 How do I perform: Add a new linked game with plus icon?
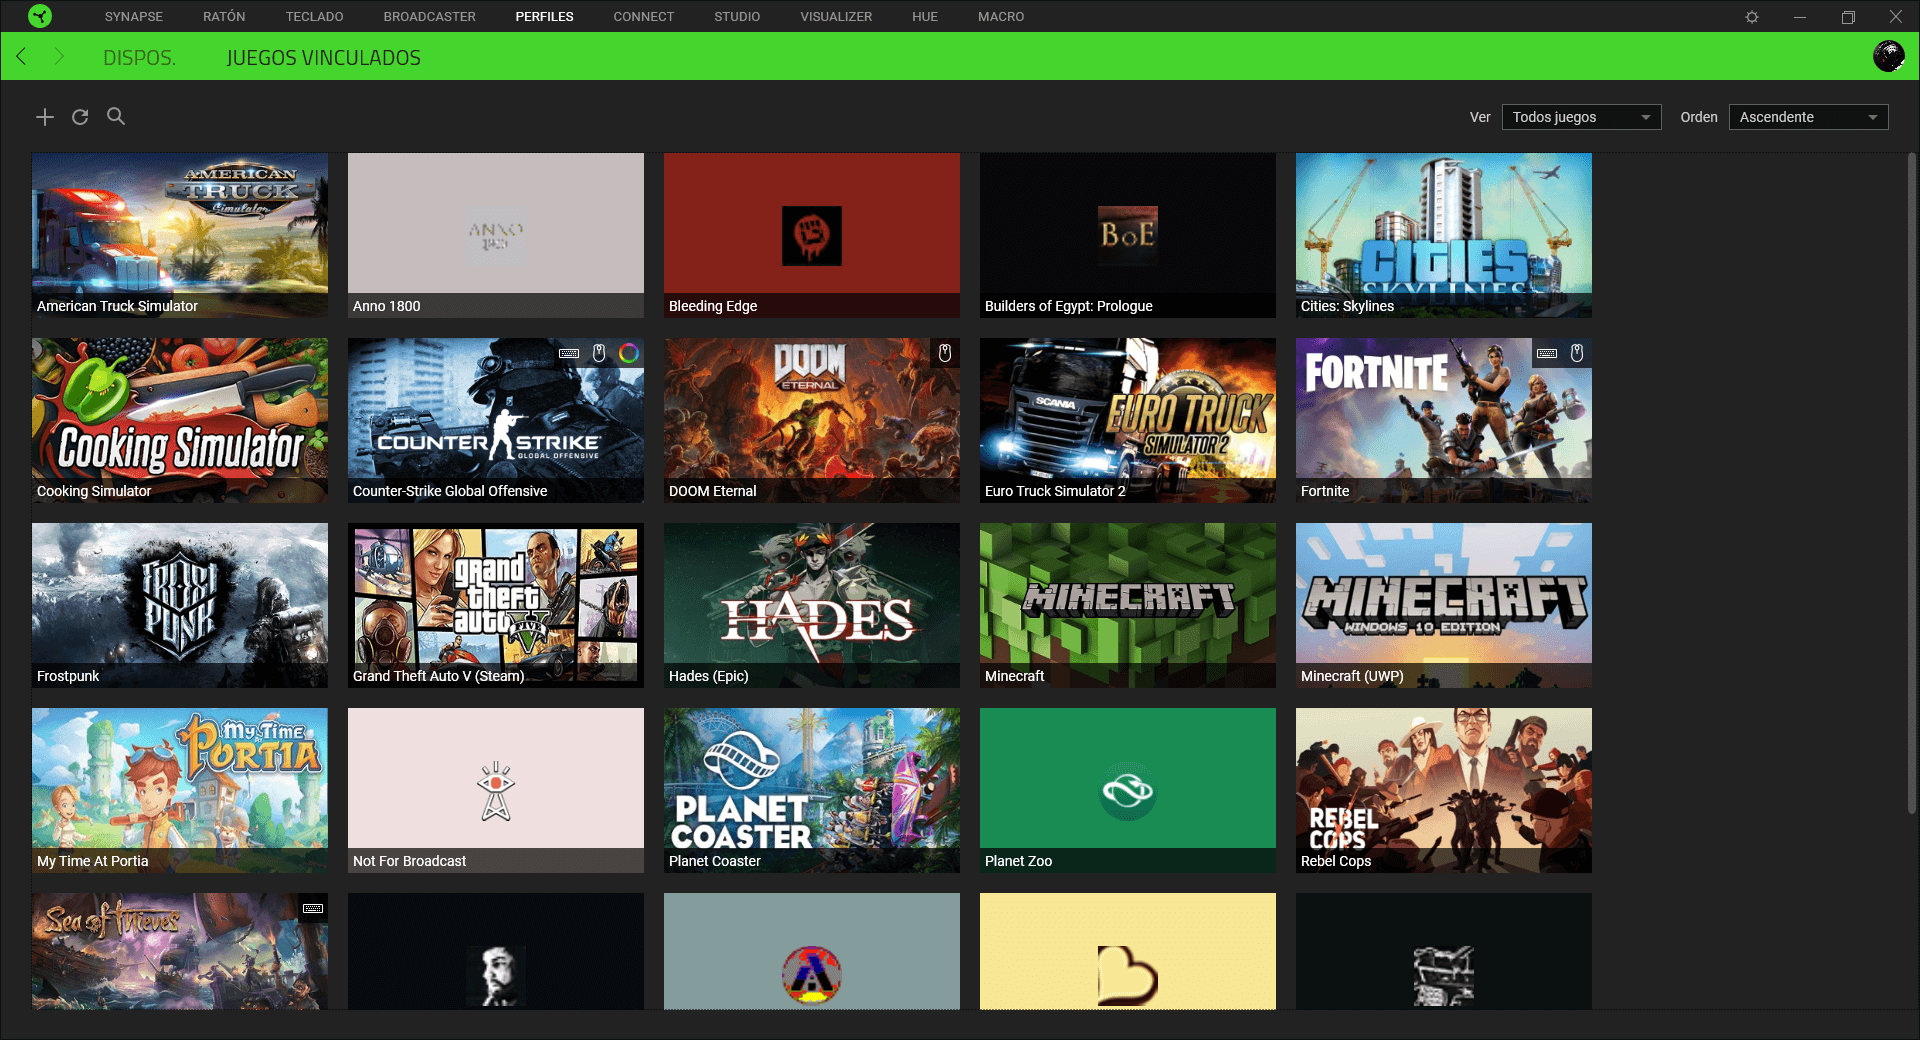tap(45, 117)
